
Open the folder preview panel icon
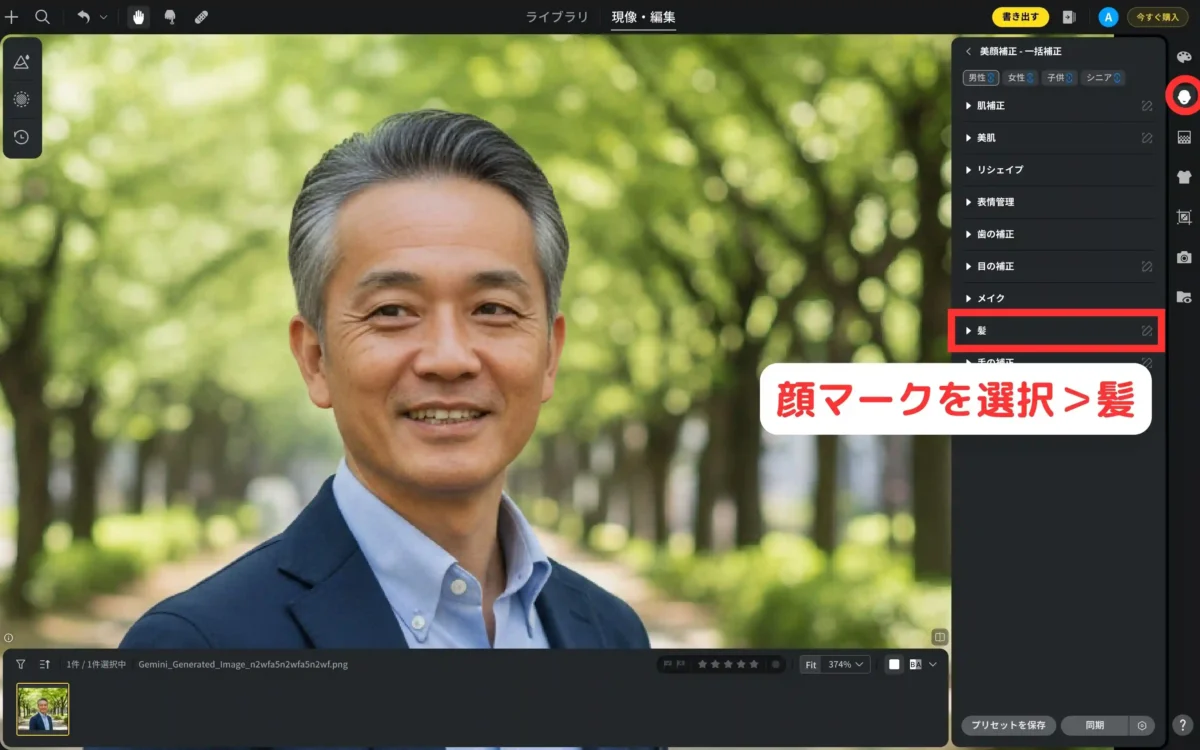pos(1184,297)
